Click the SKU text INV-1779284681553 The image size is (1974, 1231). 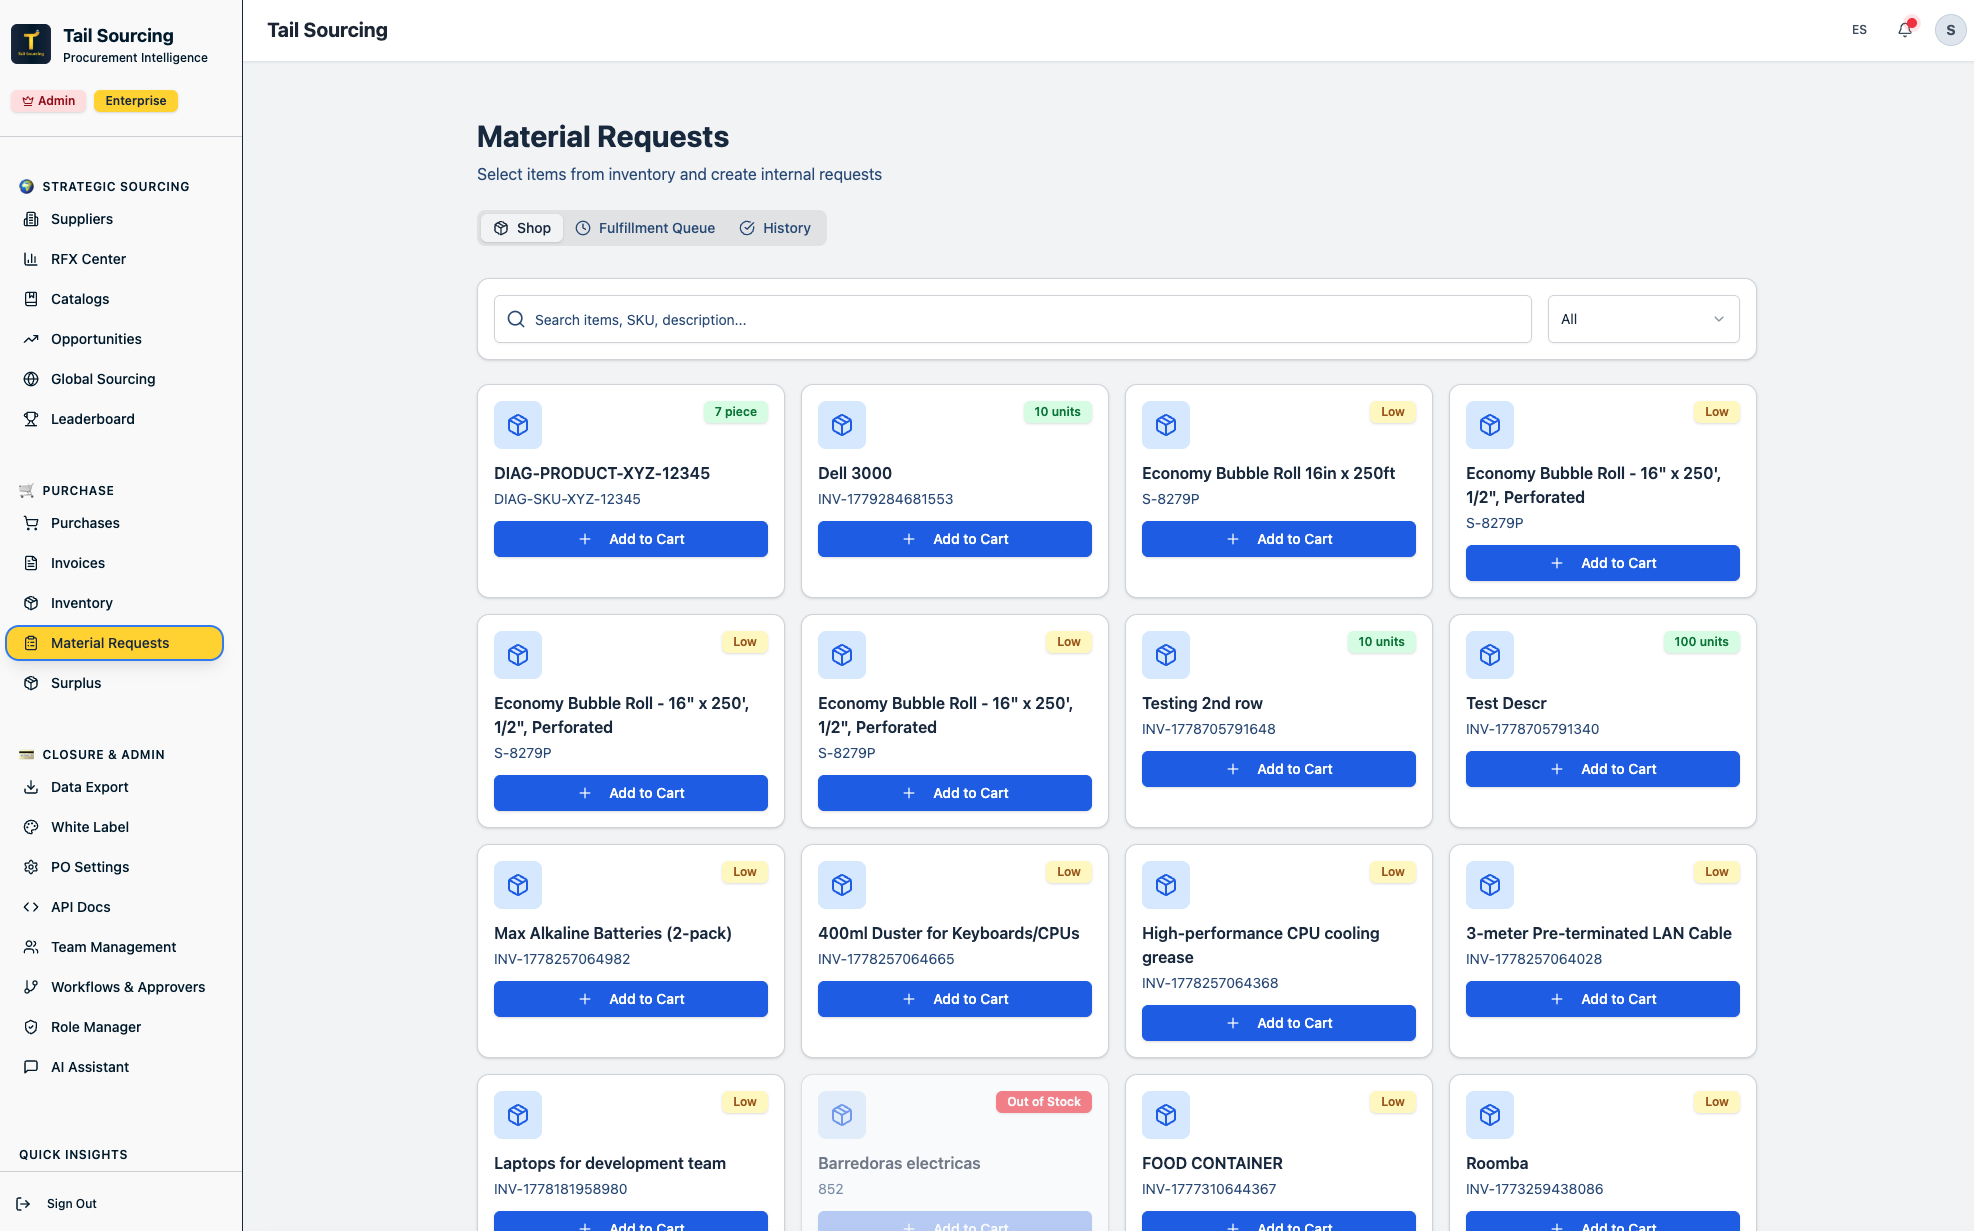885,499
